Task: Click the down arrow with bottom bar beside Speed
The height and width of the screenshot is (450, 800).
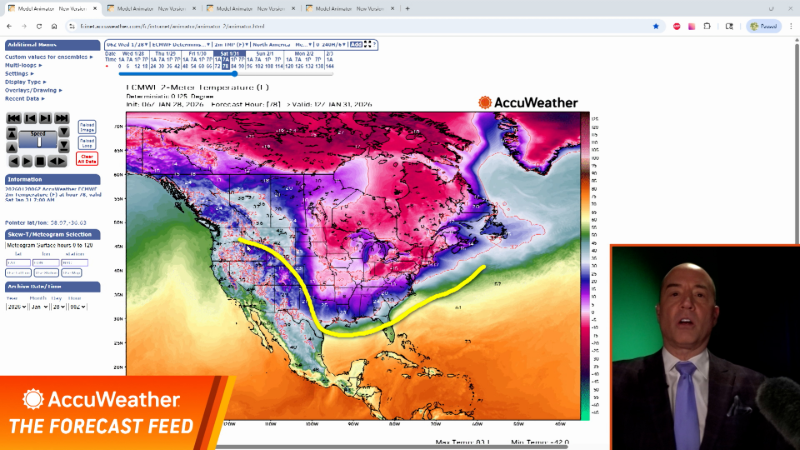Action: tap(64, 146)
